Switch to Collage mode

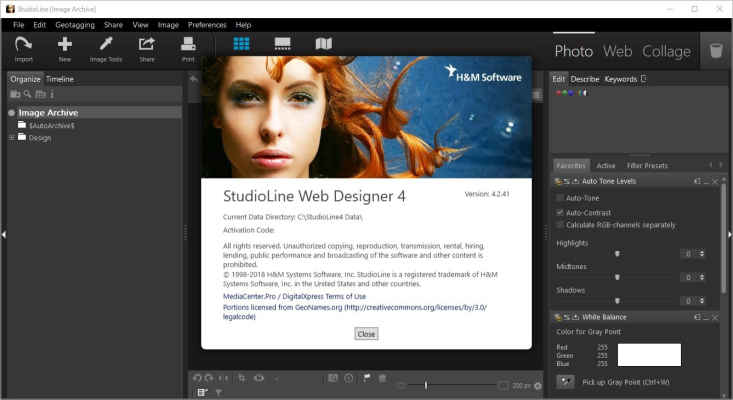click(x=666, y=51)
